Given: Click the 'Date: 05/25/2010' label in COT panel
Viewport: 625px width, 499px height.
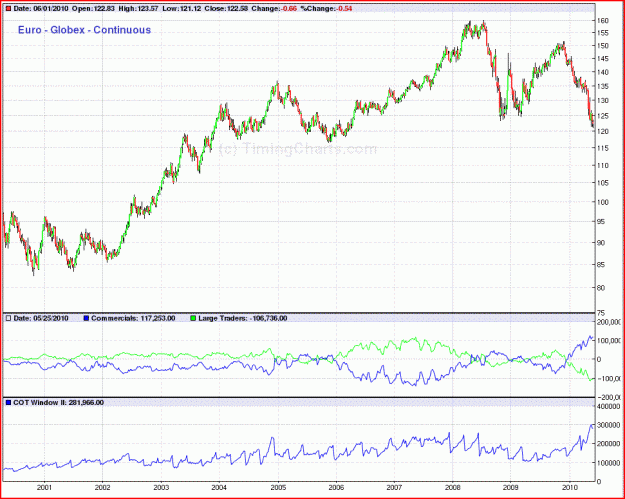Looking at the screenshot, I should coord(41,318).
